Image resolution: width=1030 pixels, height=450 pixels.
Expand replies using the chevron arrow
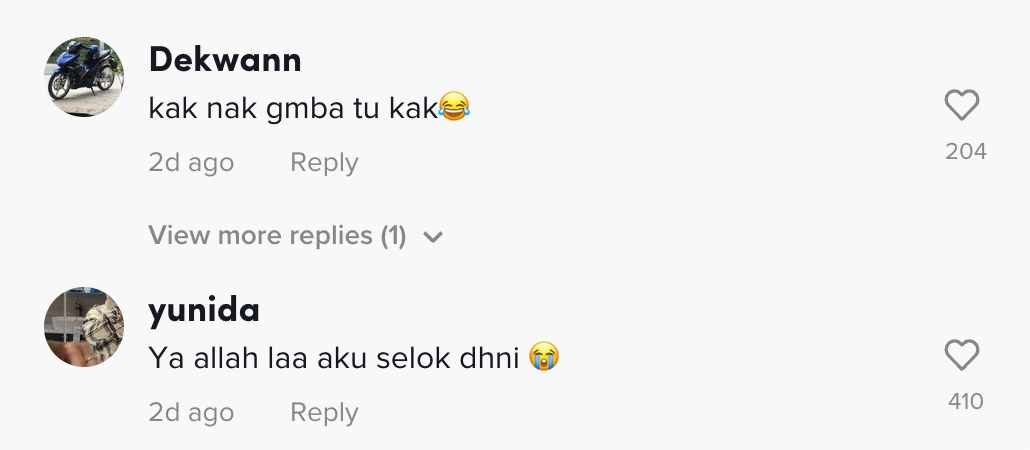pyautogui.click(x=433, y=237)
